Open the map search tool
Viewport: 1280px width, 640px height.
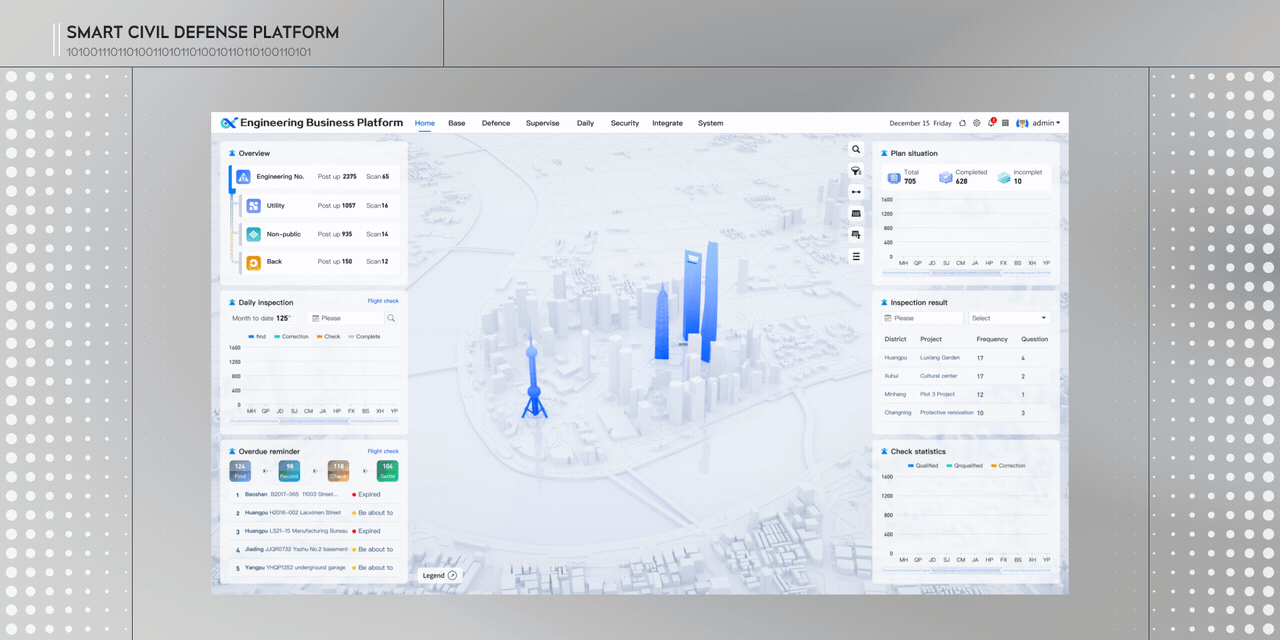click(x=856, y=149)
